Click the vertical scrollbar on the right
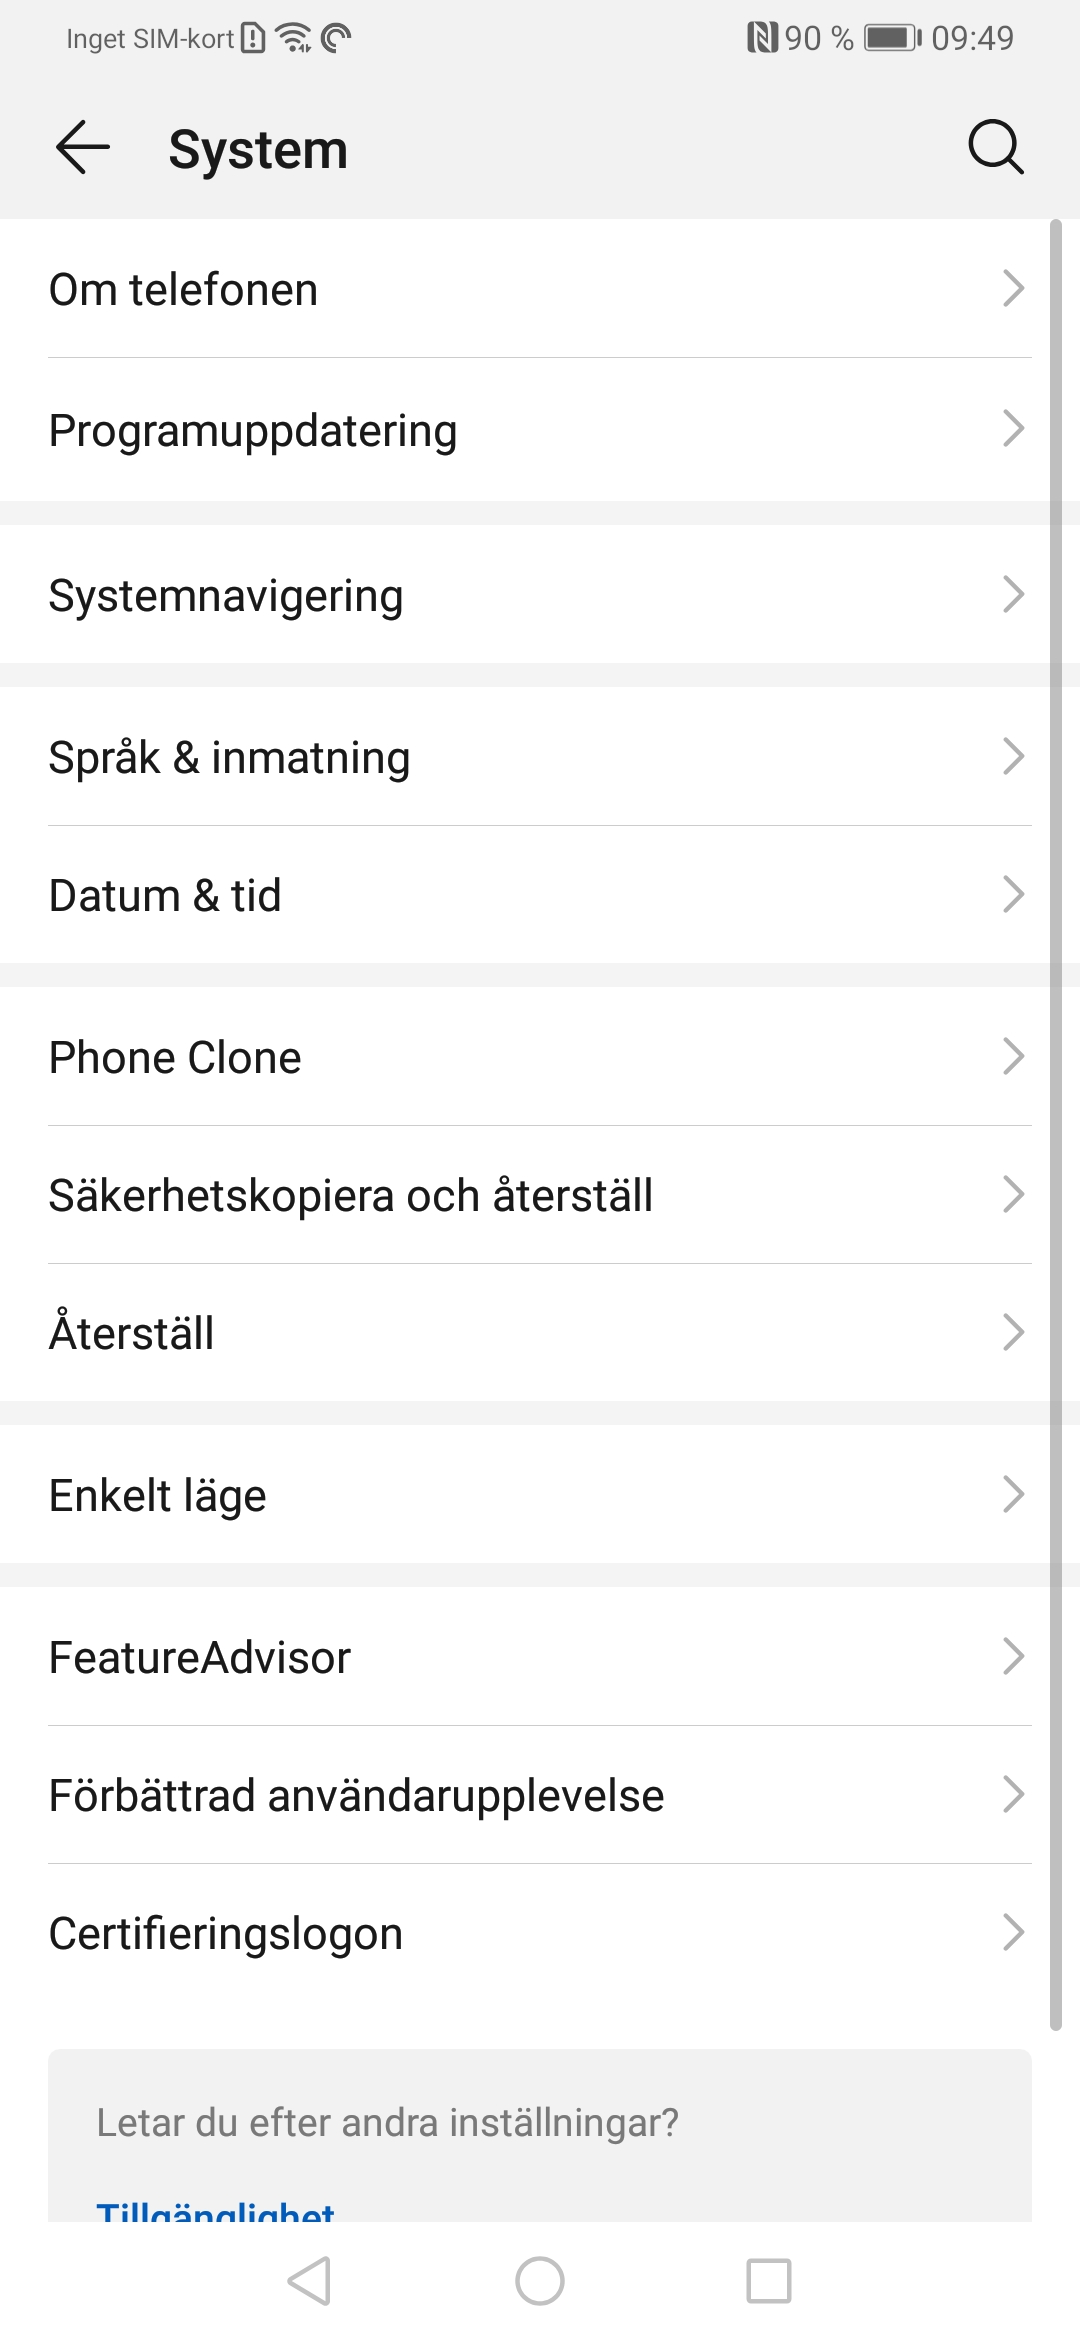 click(1055, 1120)
